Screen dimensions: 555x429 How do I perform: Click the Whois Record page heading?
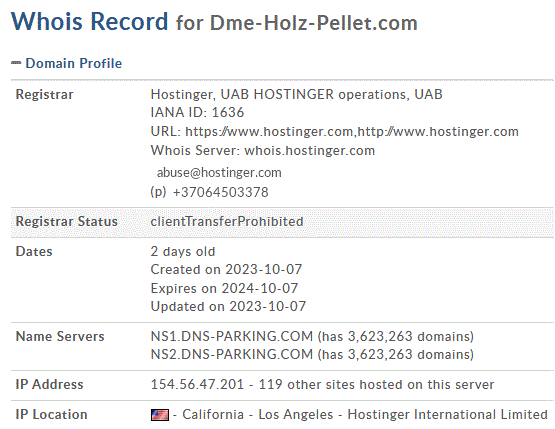[x=90, y=22]
